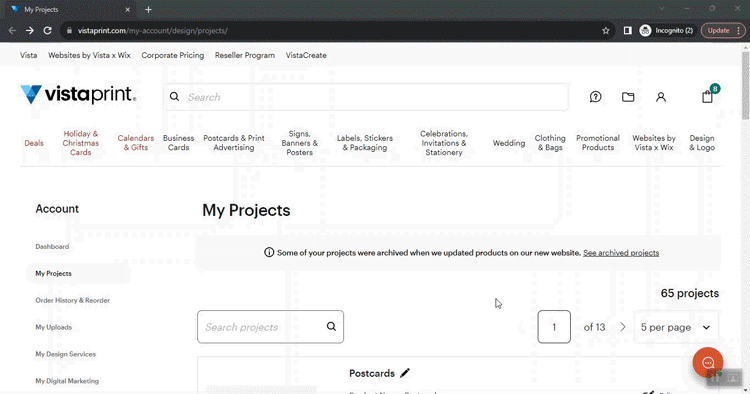Open the Incognito profile indicator
Viewport: 750px width, 394px height.
[x=666, y=31]
